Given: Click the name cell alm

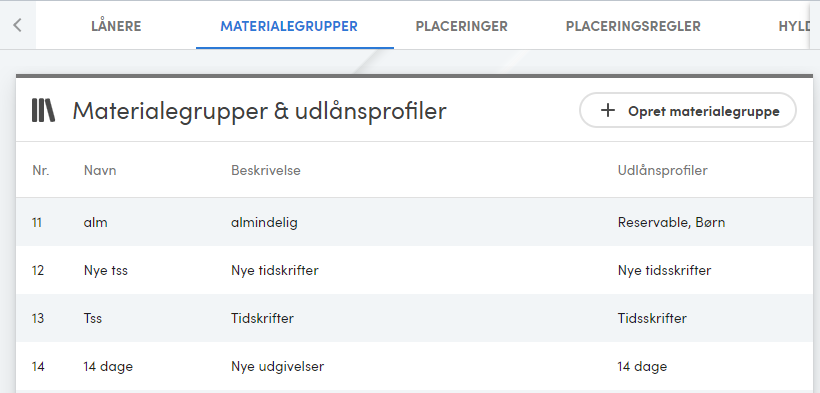Looking at the screenshot, I should click(x=96, y=222).
